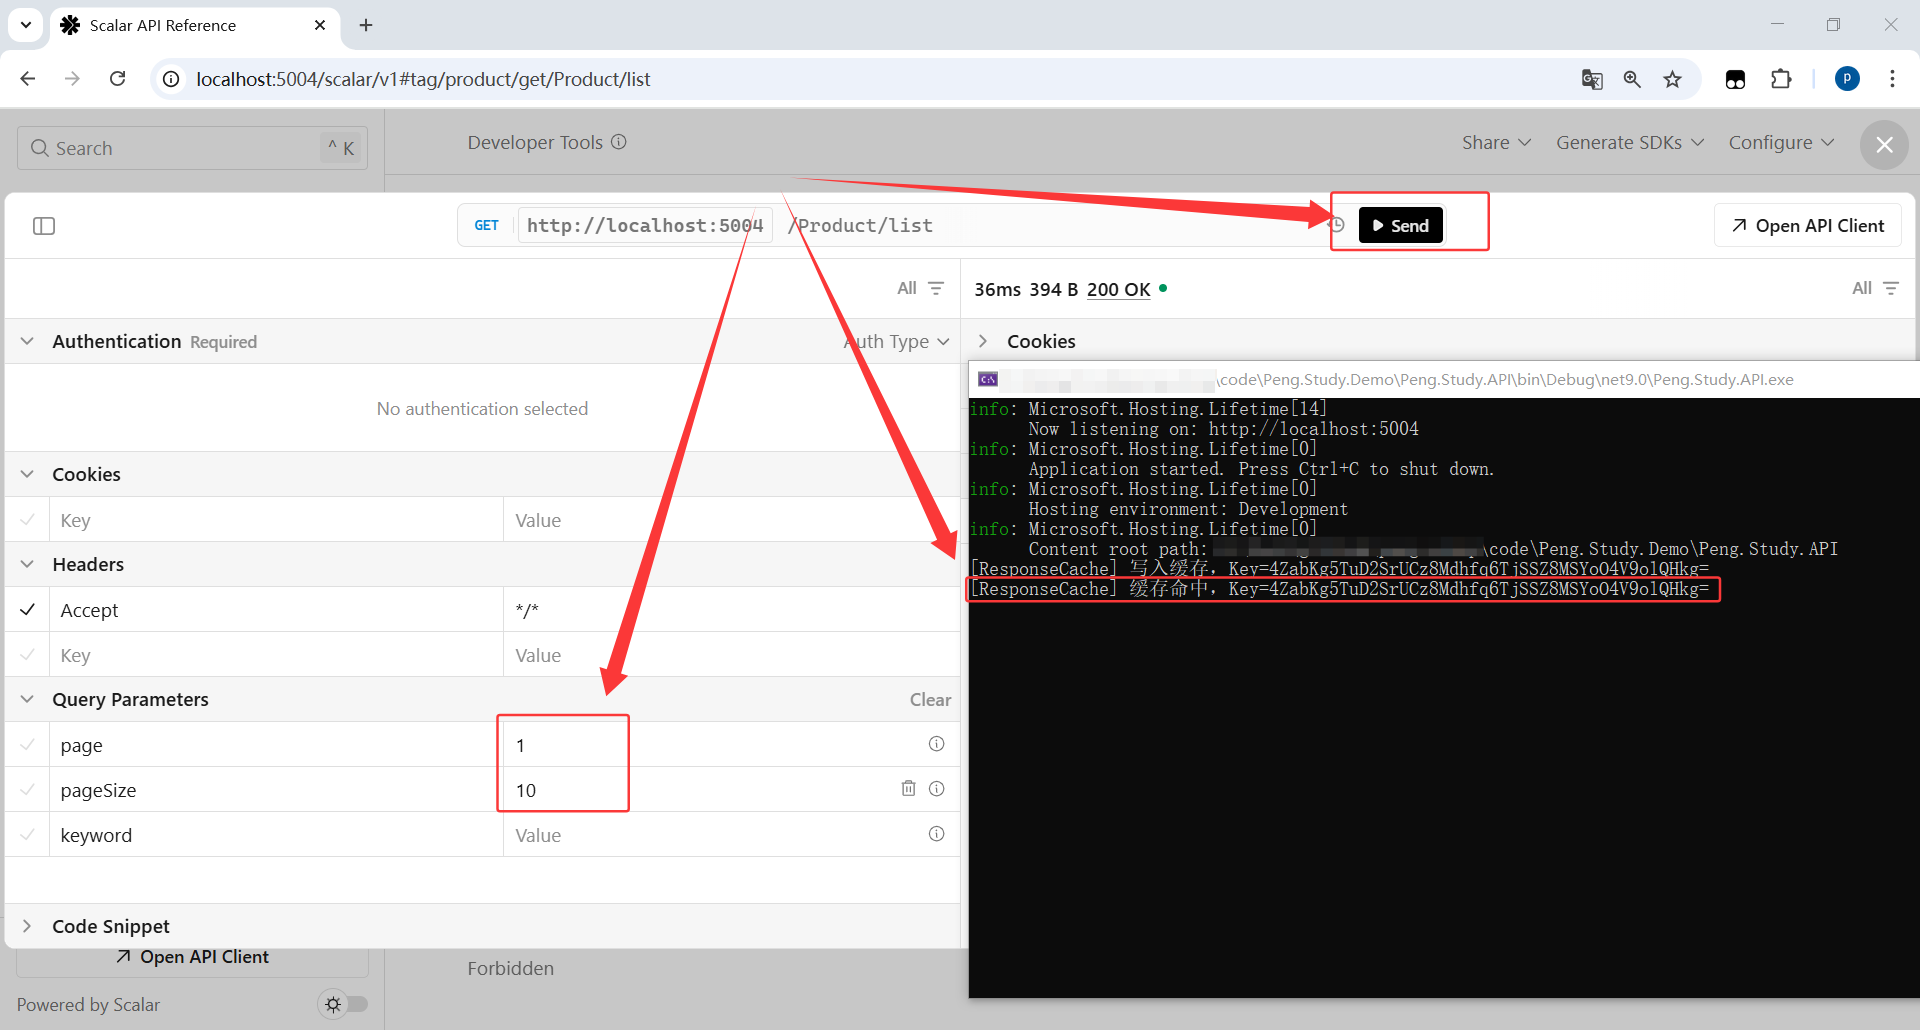Viewport: 1920px width, 1030px height.
Task: Reload the current page
Action: [x=117, y=79]
